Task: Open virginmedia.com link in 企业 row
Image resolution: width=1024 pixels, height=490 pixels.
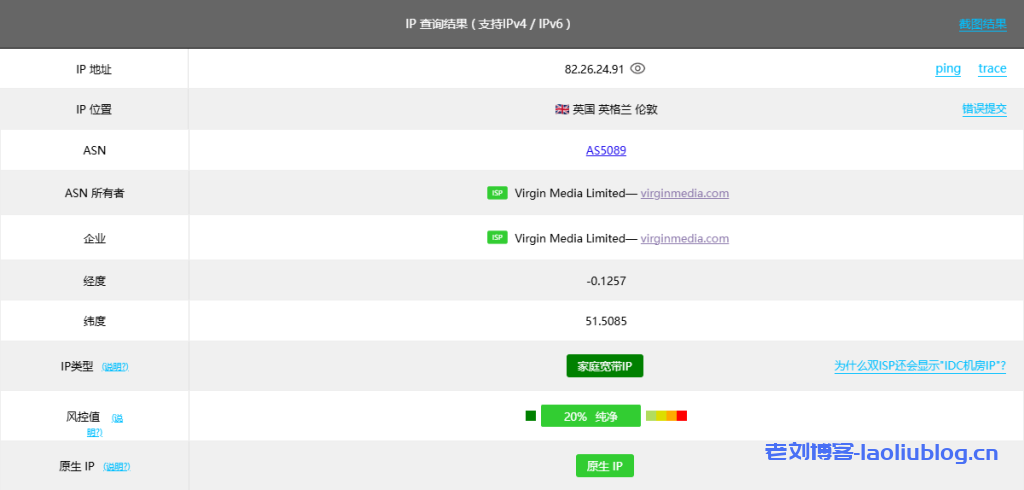Action: (684, 238)
